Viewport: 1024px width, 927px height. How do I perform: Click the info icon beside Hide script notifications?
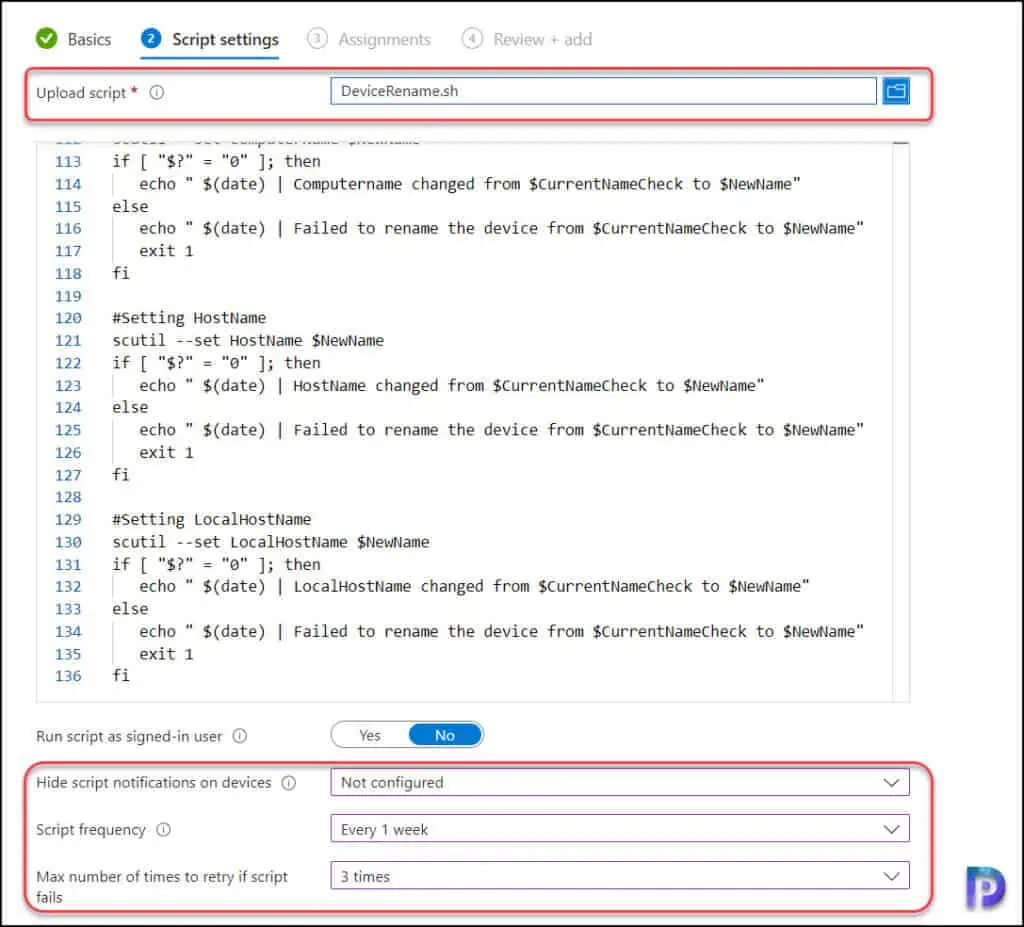coord(289,783)
